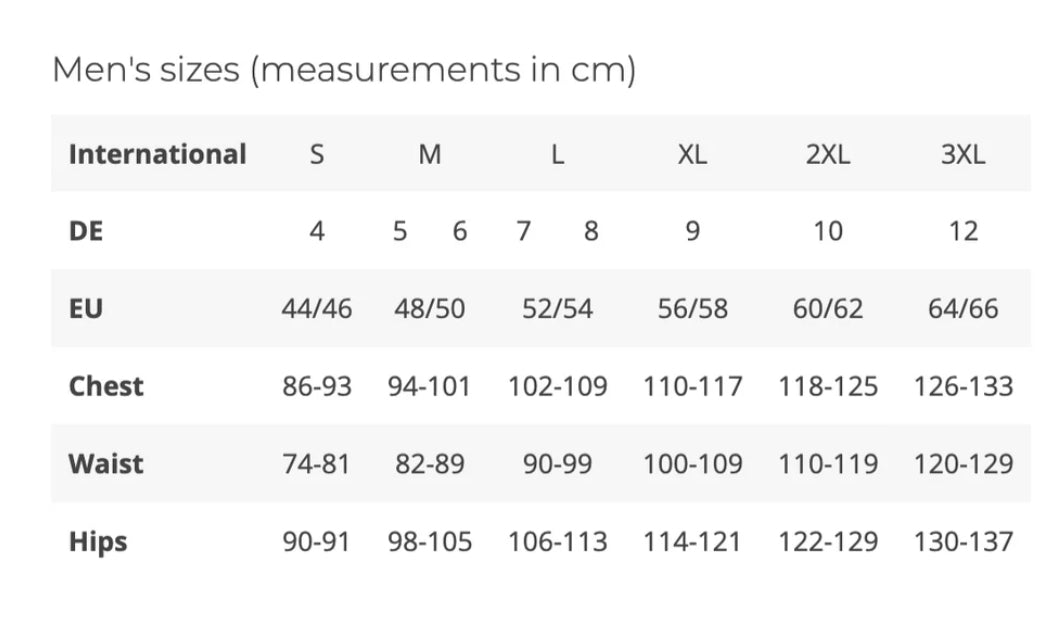Select EU size 44/46 cell
Image resolution: width=1045 pixels, height=621 pixels.
tap(317, 309)
